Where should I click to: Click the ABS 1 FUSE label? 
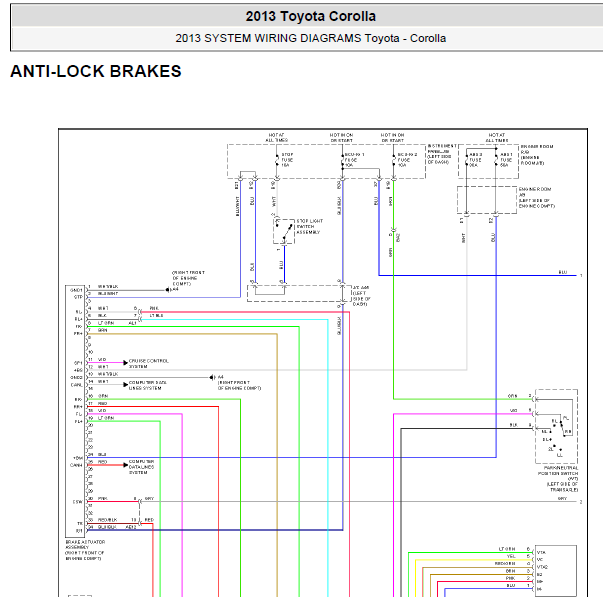coord(506,160)
